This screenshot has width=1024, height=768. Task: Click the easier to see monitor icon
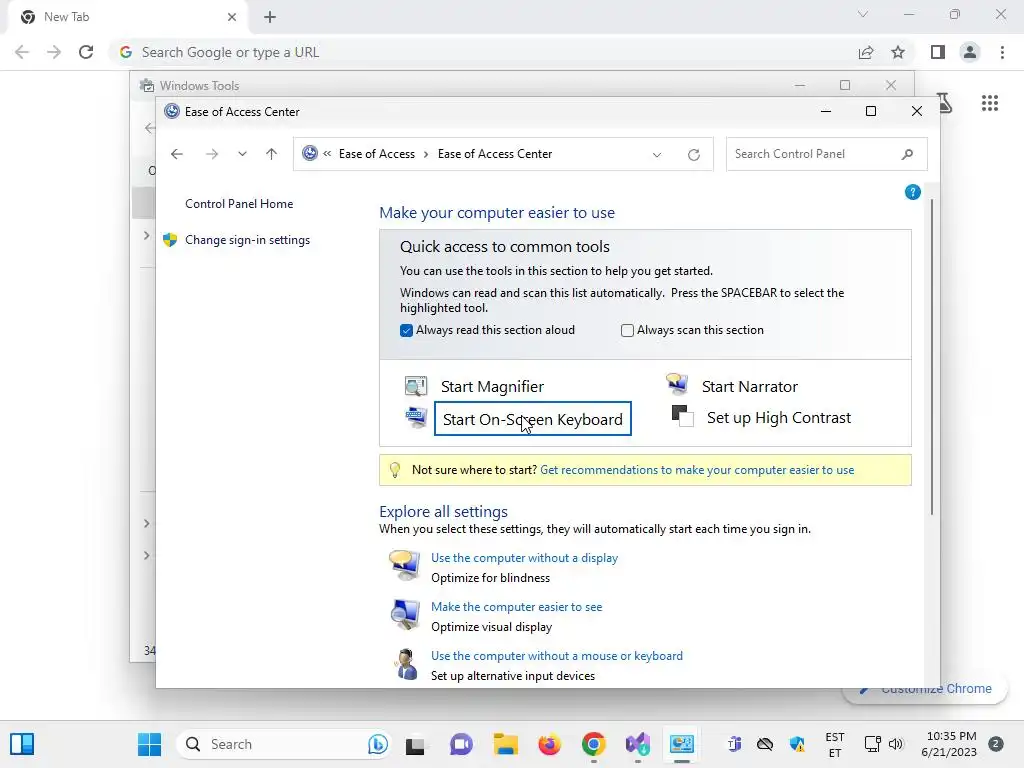(x=405, y=614)
